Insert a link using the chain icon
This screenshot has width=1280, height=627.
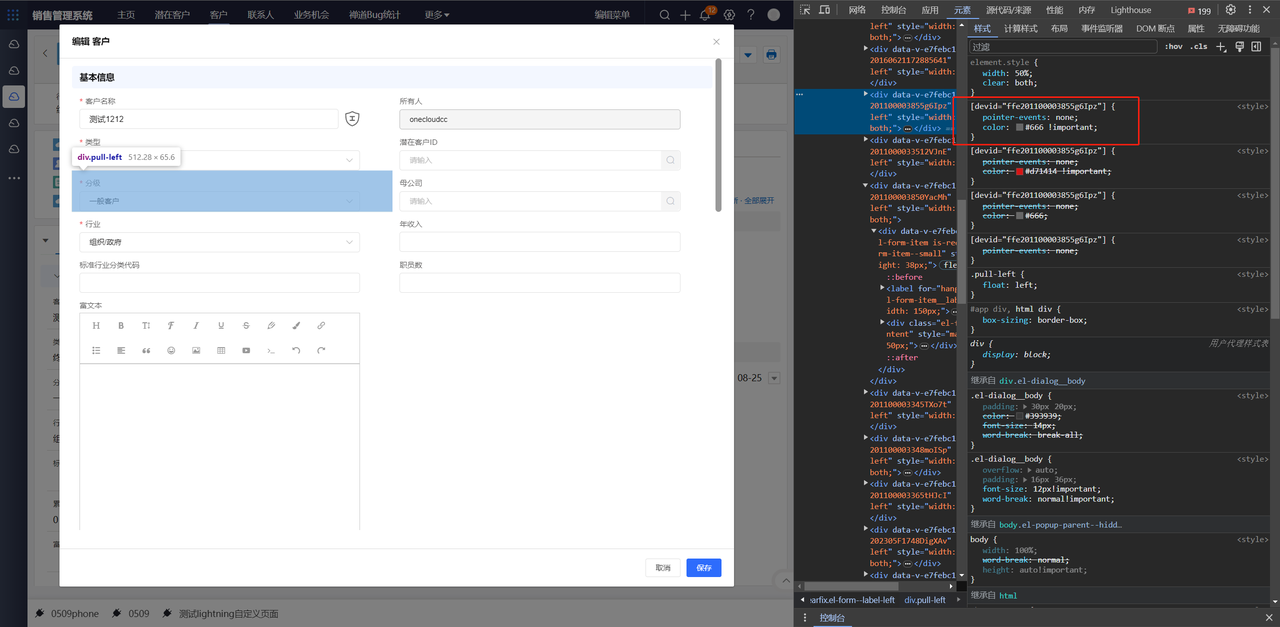321,326
